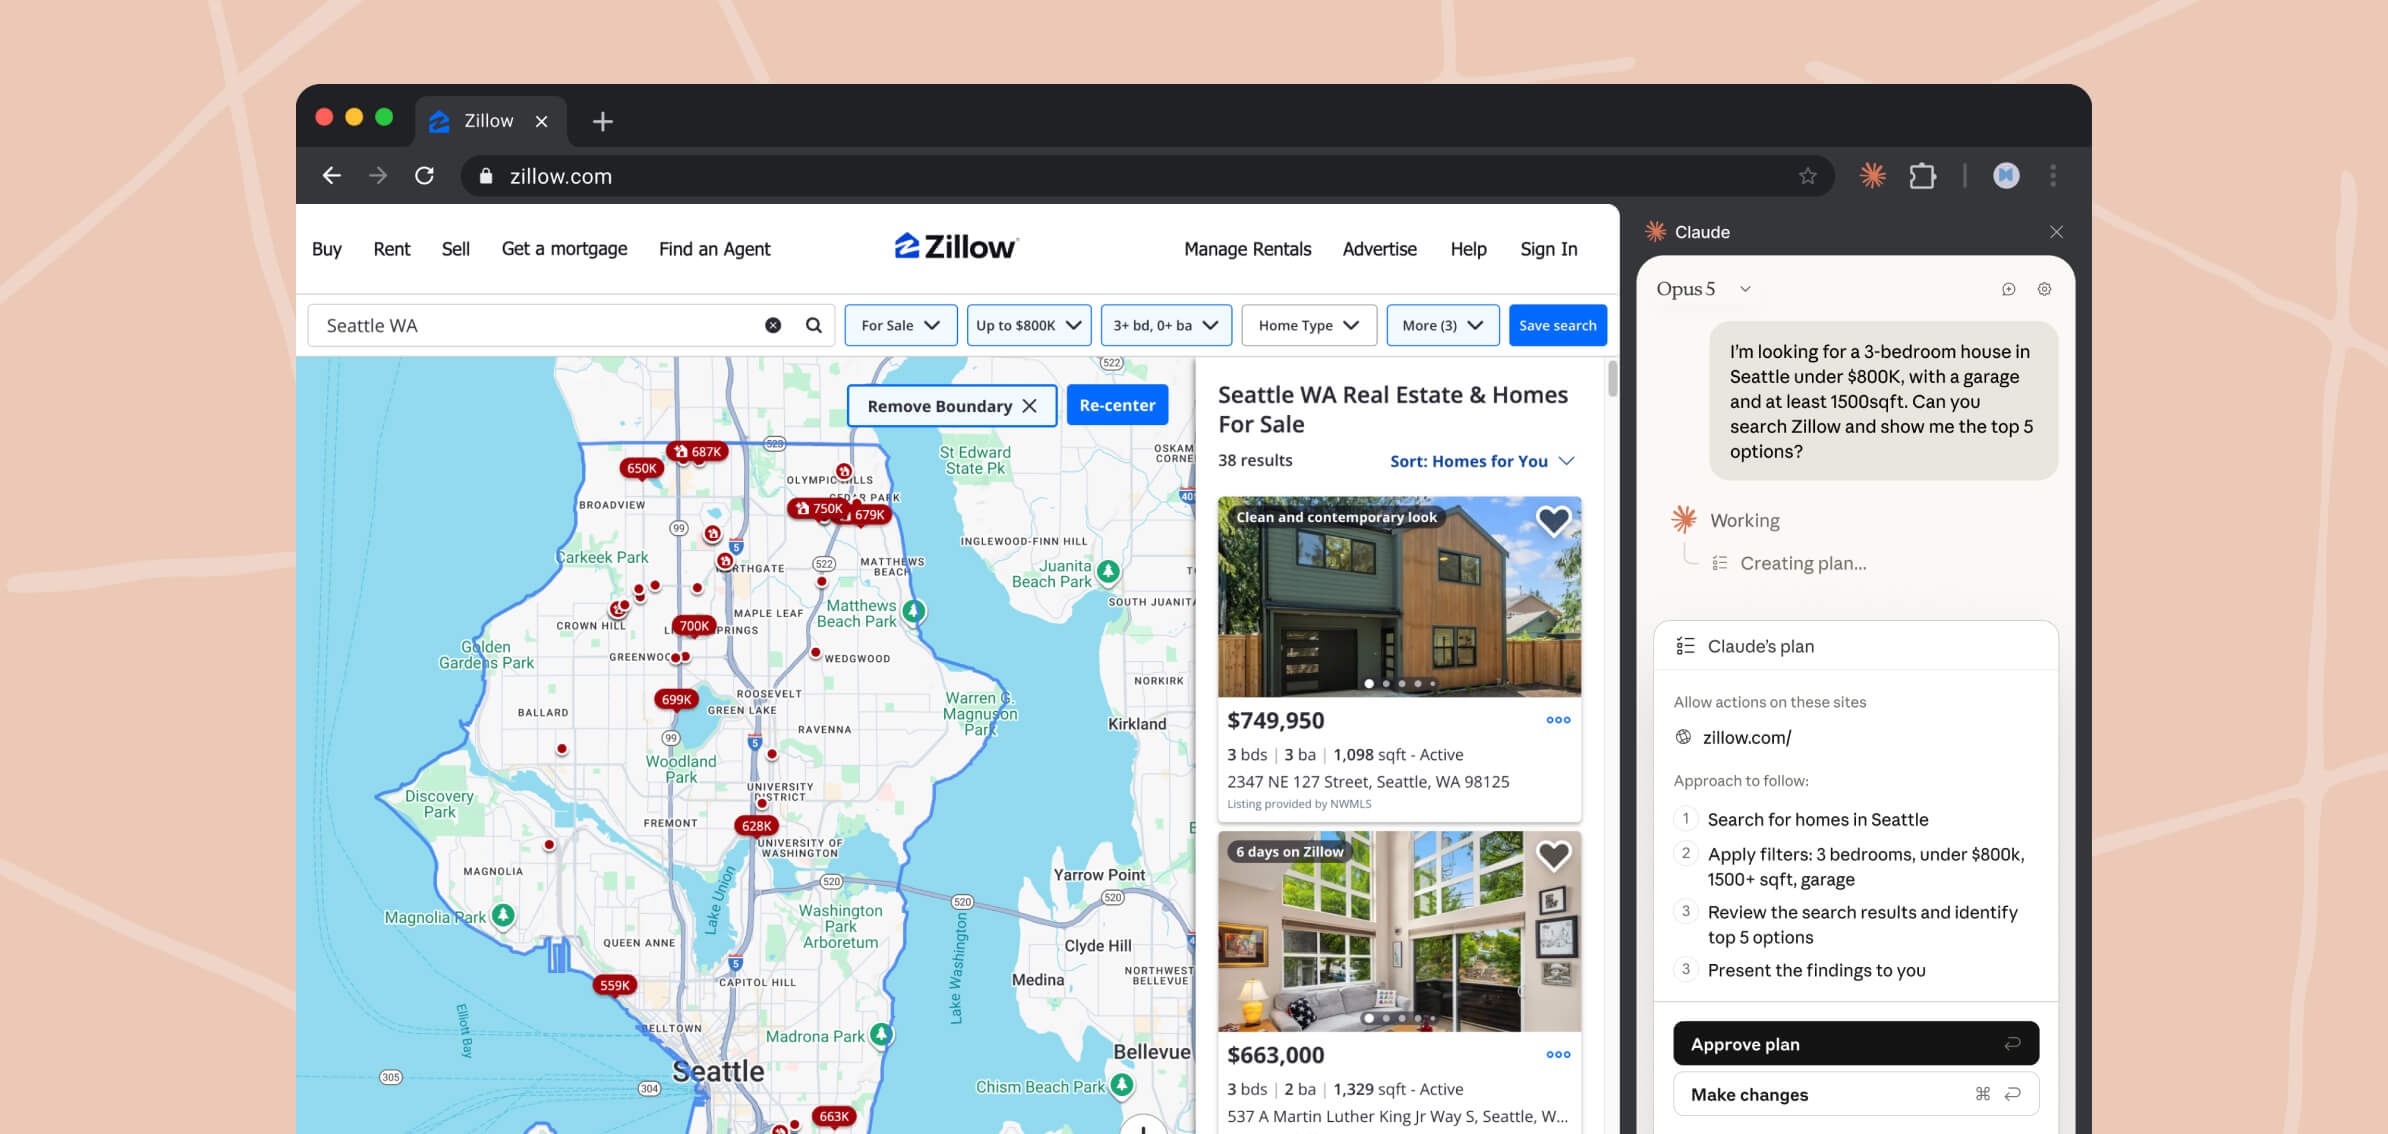Click the browser forward arrow
This screenshot has width=2388, height=1134.
tap(378, 176)
